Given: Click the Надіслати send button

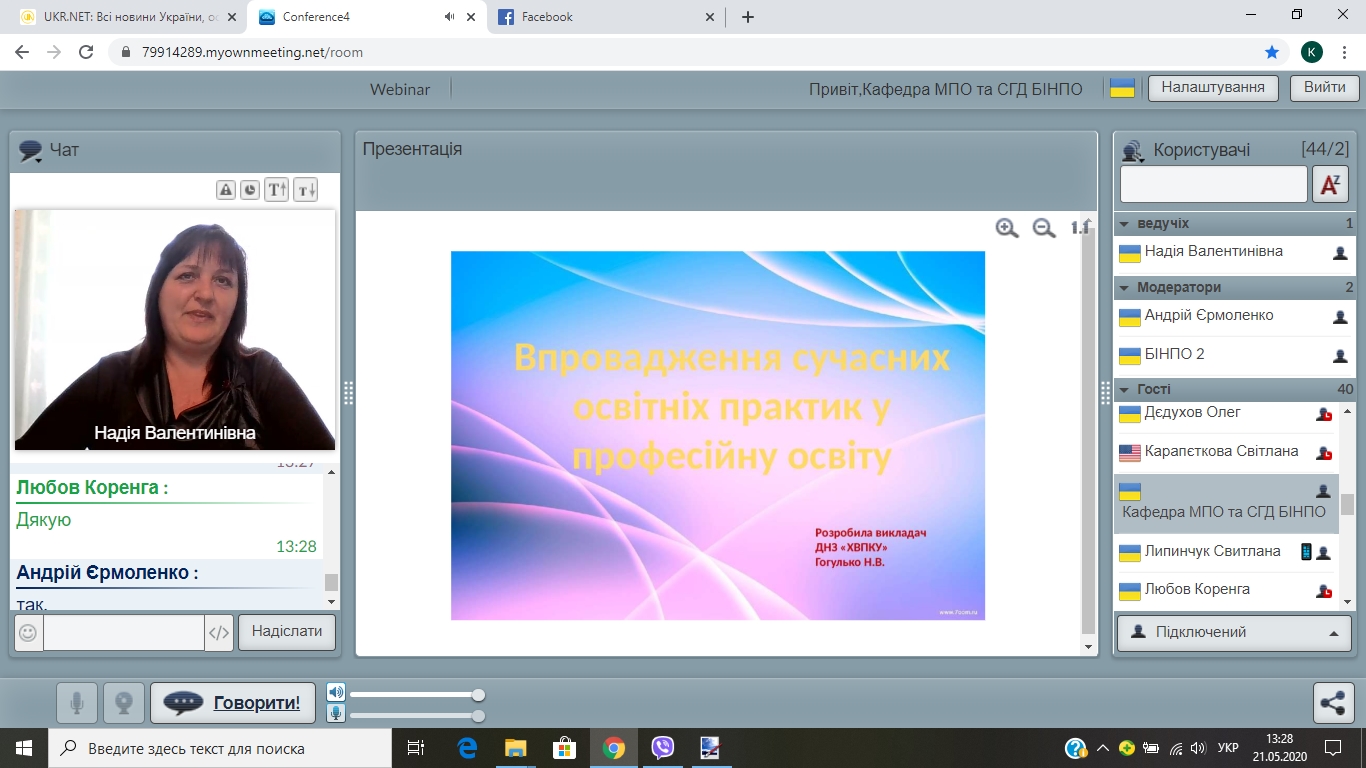Looking at the screenshot, I should pos(286,633).
